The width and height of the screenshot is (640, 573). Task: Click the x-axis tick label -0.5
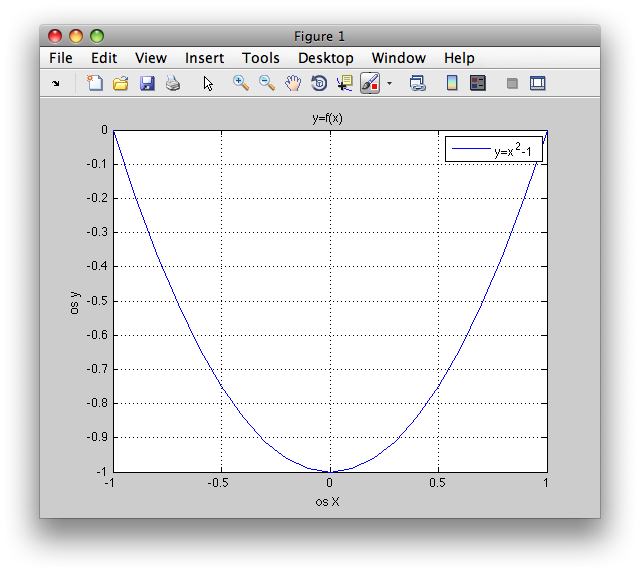[x=218, y=483]
